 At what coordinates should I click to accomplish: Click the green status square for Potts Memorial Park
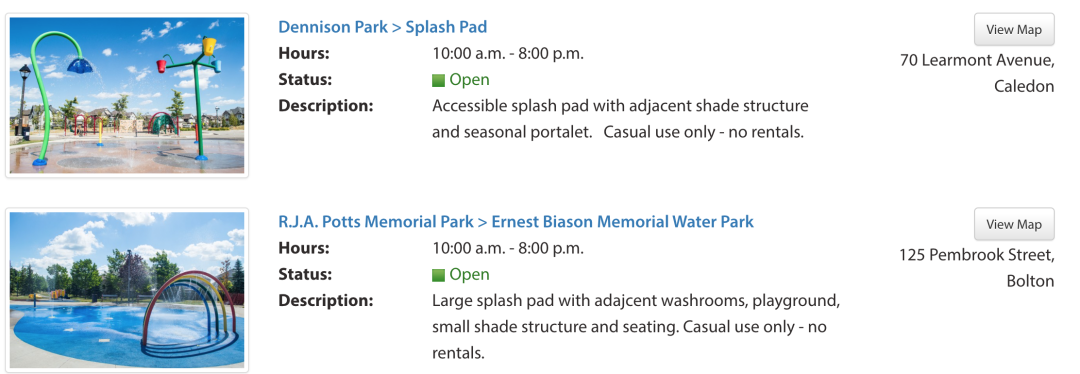[438, 276]
